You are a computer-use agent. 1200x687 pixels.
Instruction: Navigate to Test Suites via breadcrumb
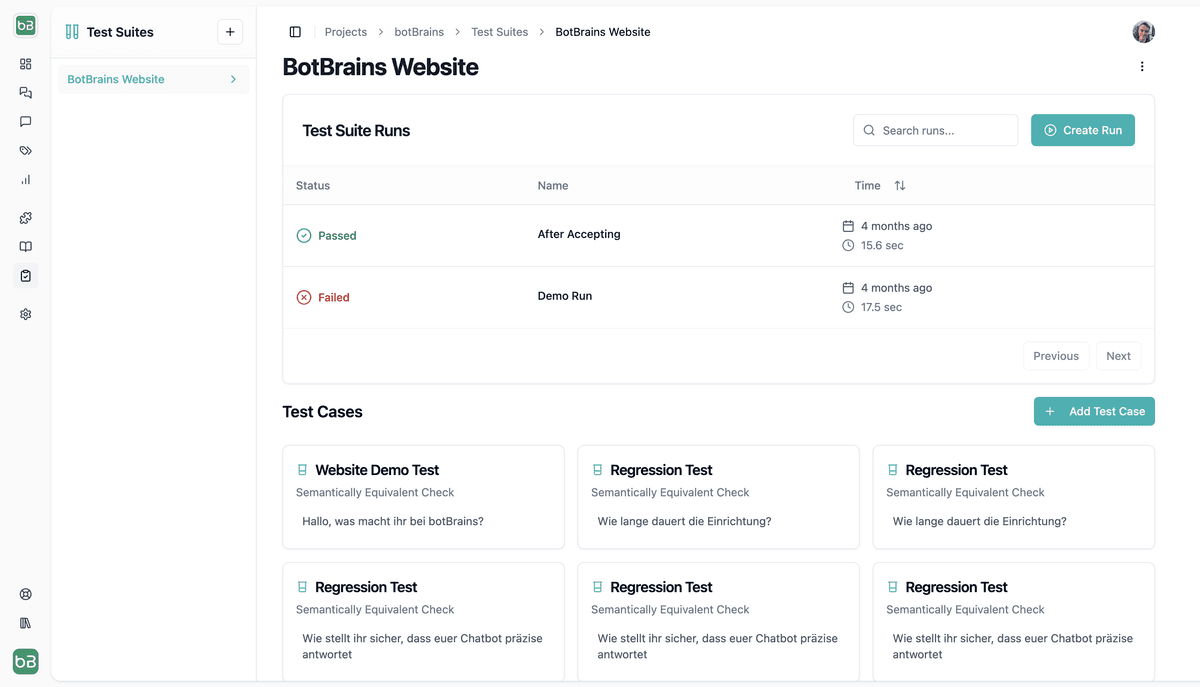click(499, 31)
